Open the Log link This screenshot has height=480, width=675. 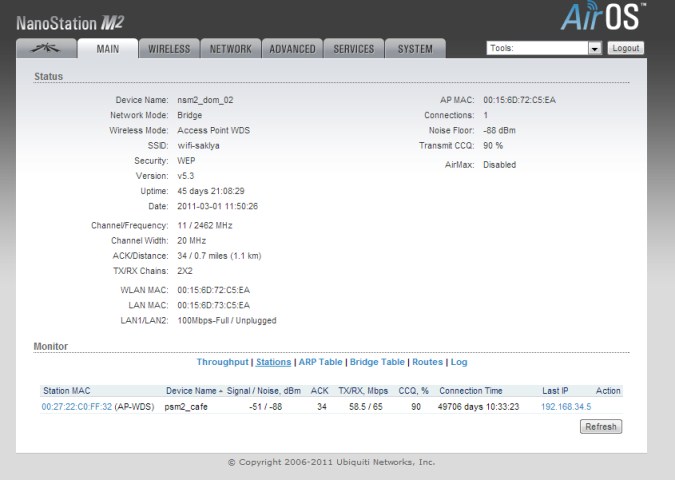[459, 362]
